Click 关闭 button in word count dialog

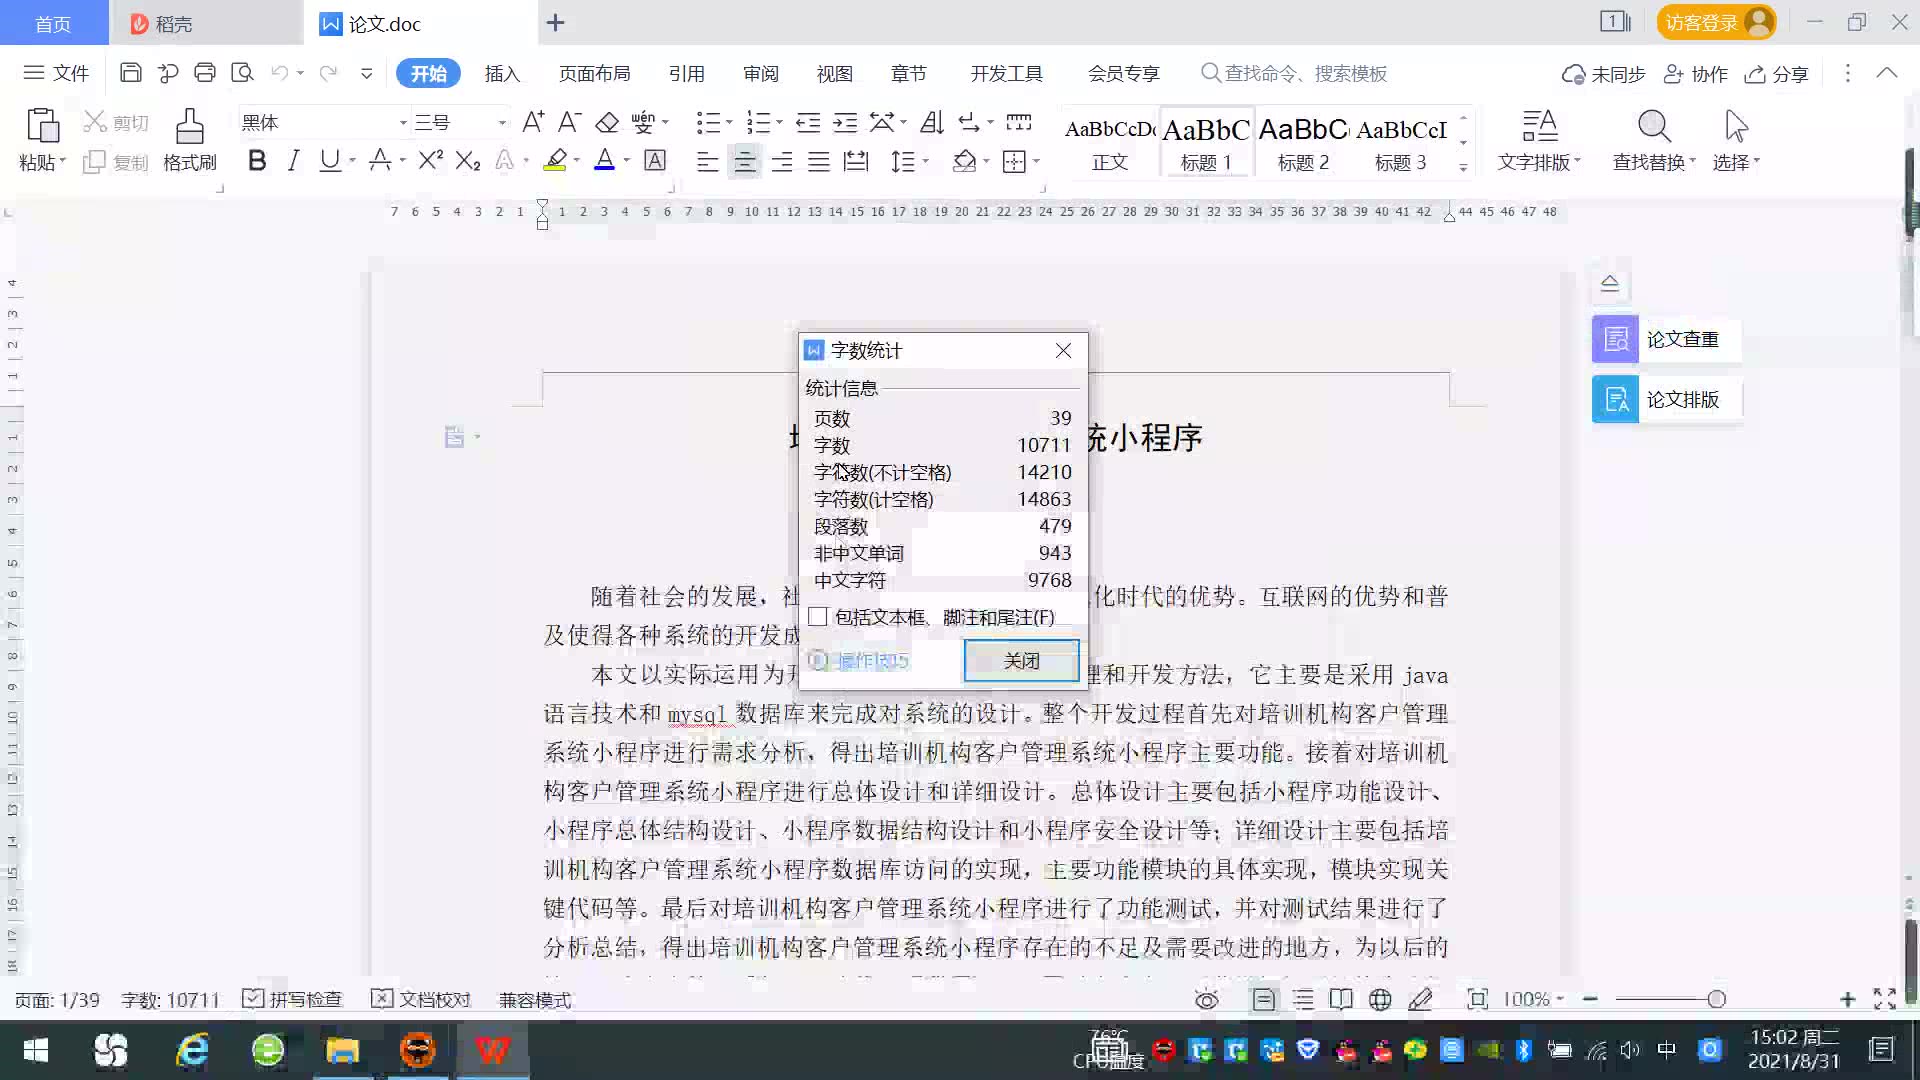point(1021,660)
